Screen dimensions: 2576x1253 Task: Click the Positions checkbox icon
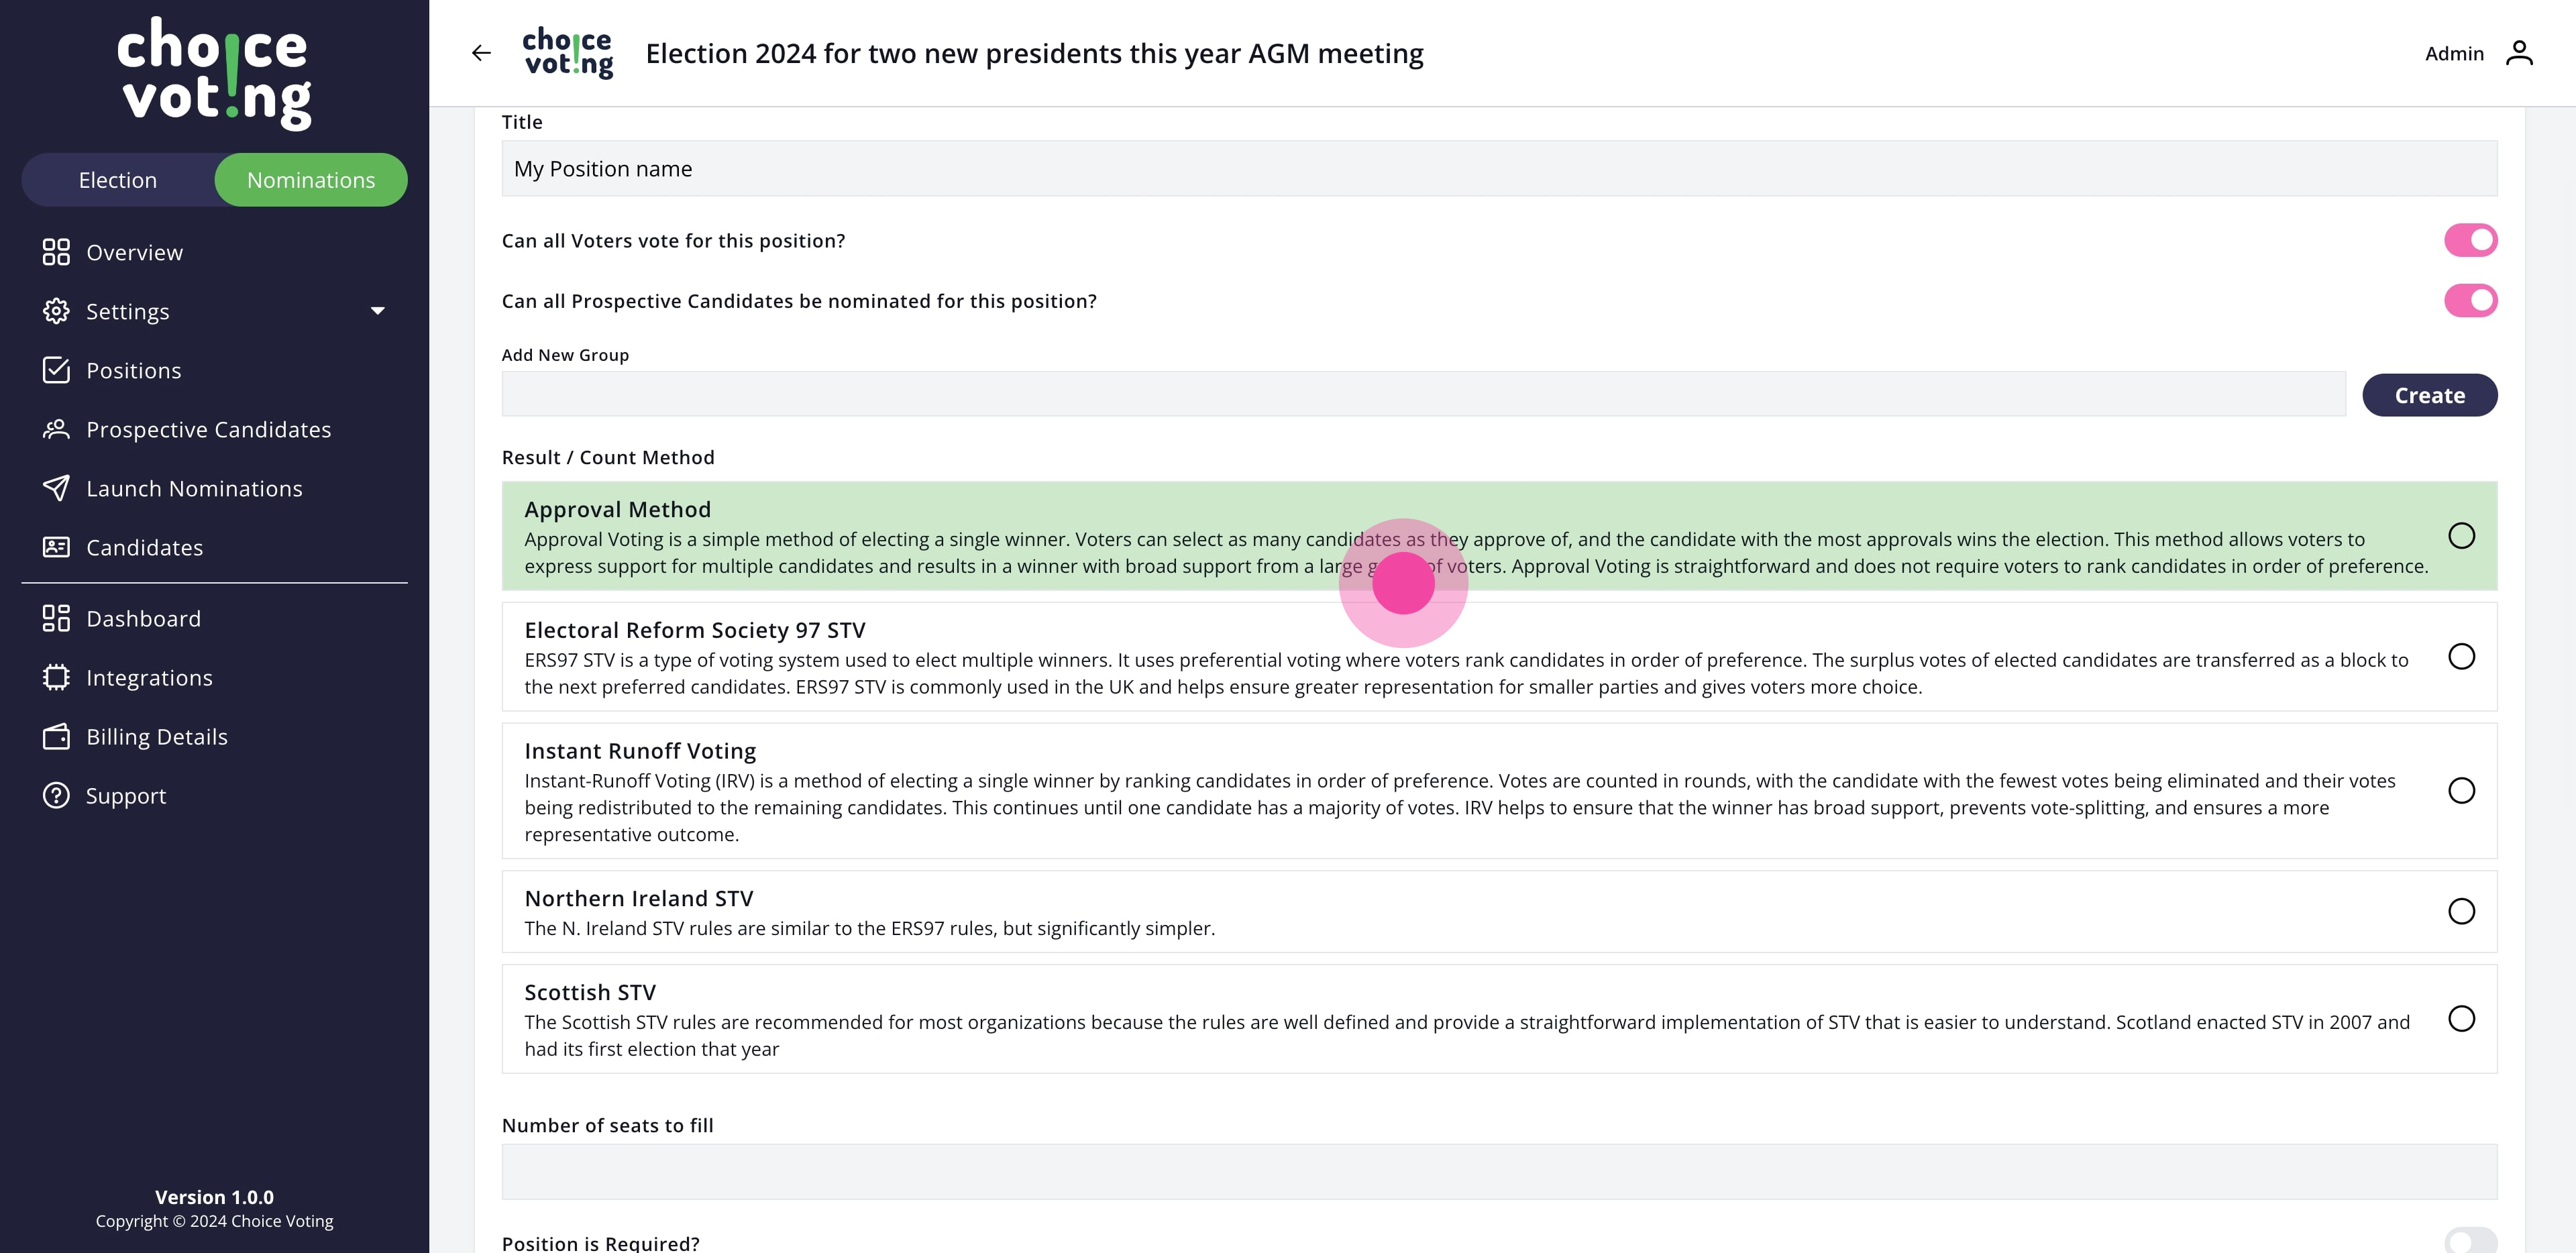click(x=56, y=370)
